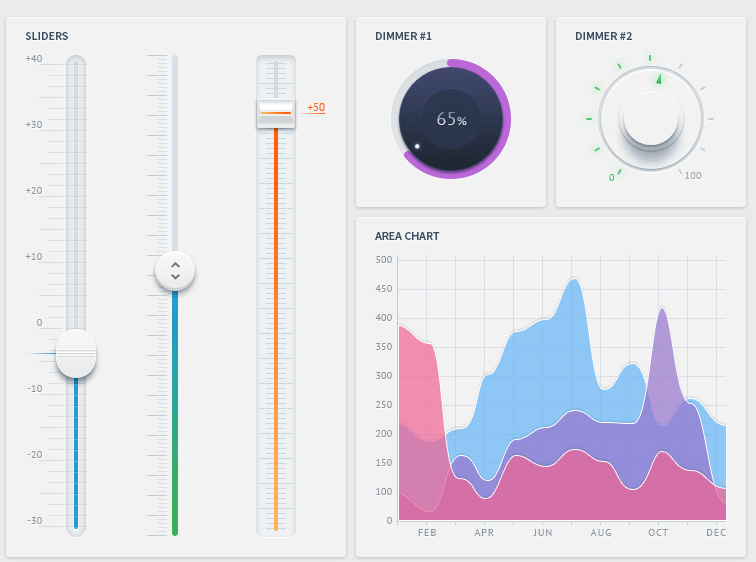Viewport: 756px width, 562px height.
Task: Click the 200 value on the chart y-axis
Action: click(384, 433)
